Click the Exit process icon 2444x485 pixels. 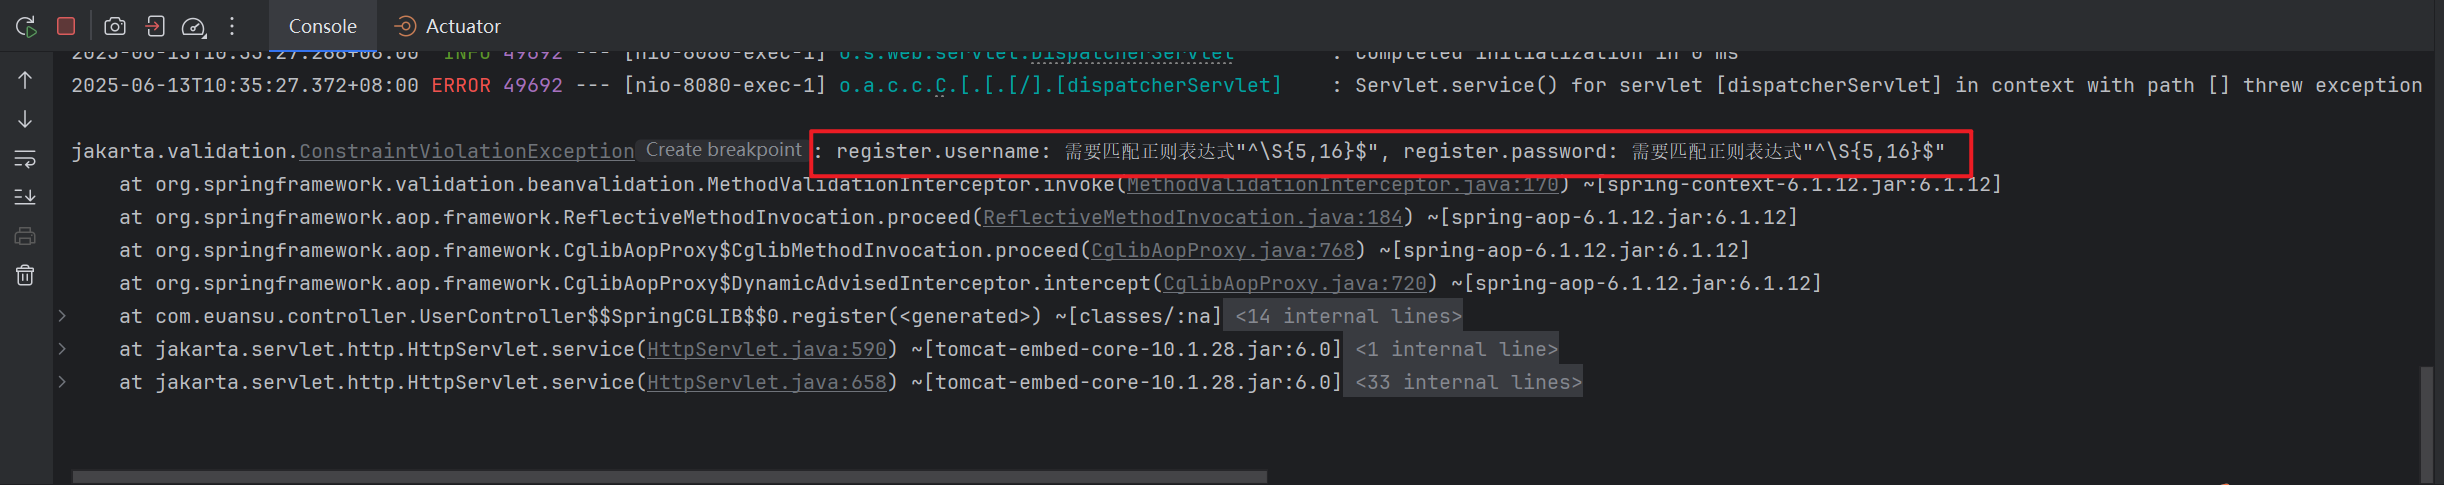pyautogui.click(x=155, y=26)
